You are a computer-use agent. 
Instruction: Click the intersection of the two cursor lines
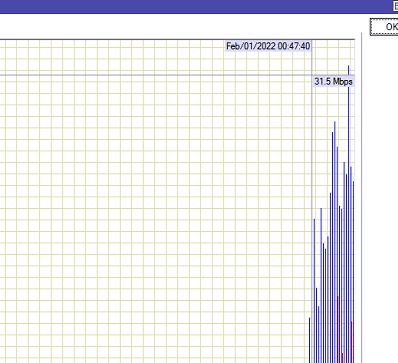coord(312,75)
